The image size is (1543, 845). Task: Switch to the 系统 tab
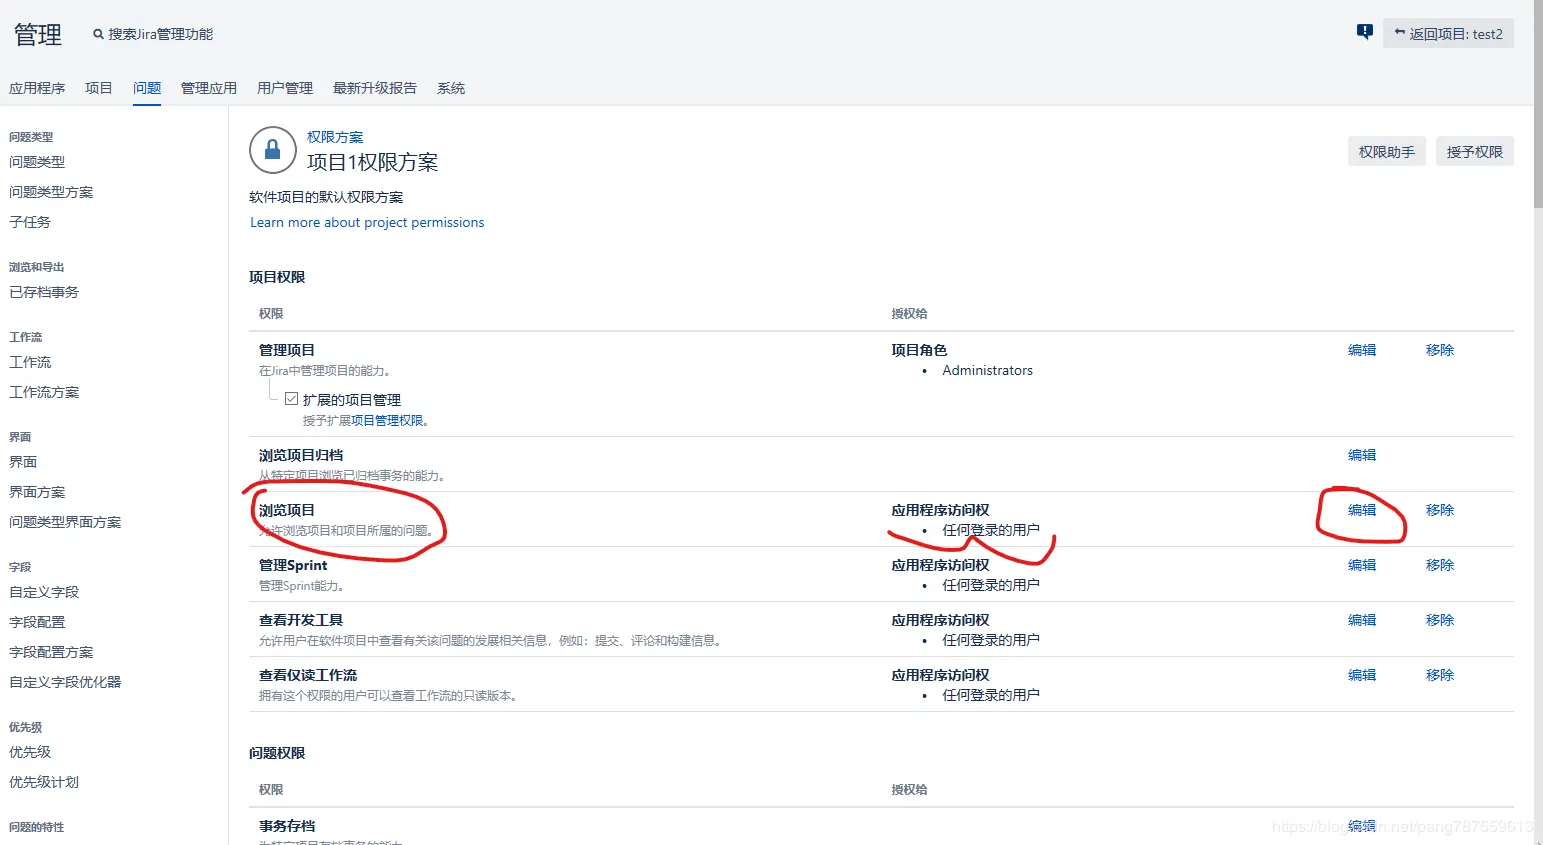click(451, 88)
